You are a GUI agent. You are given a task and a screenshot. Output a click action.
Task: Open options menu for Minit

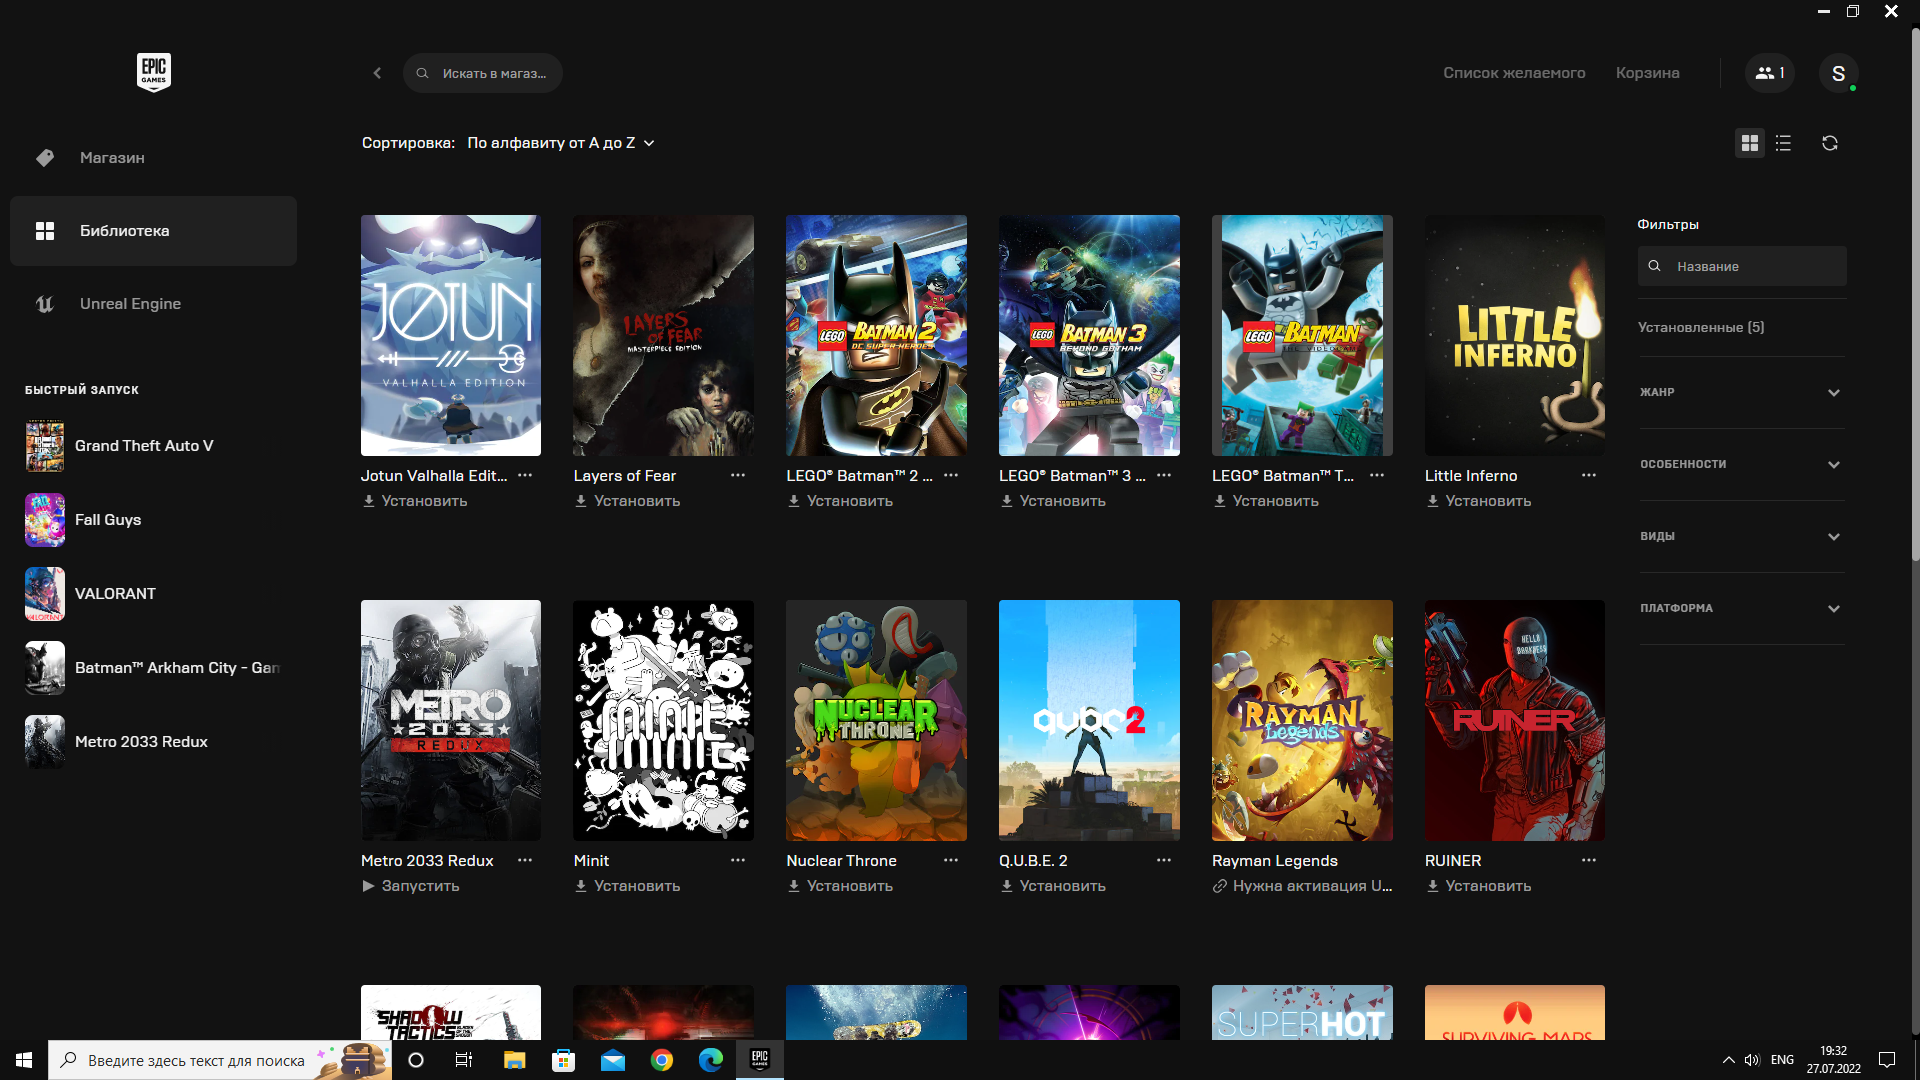click(738, 860)
